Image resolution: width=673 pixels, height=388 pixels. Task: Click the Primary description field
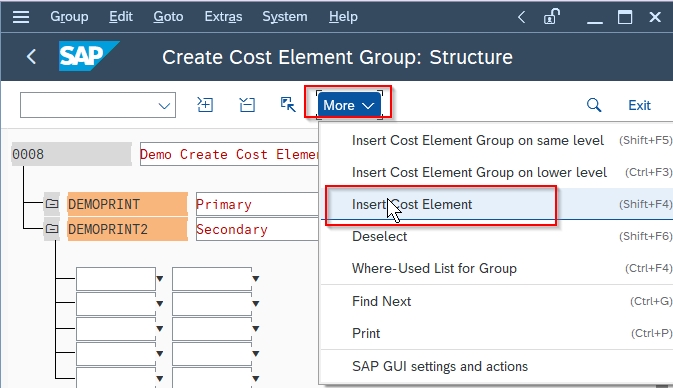257,204
